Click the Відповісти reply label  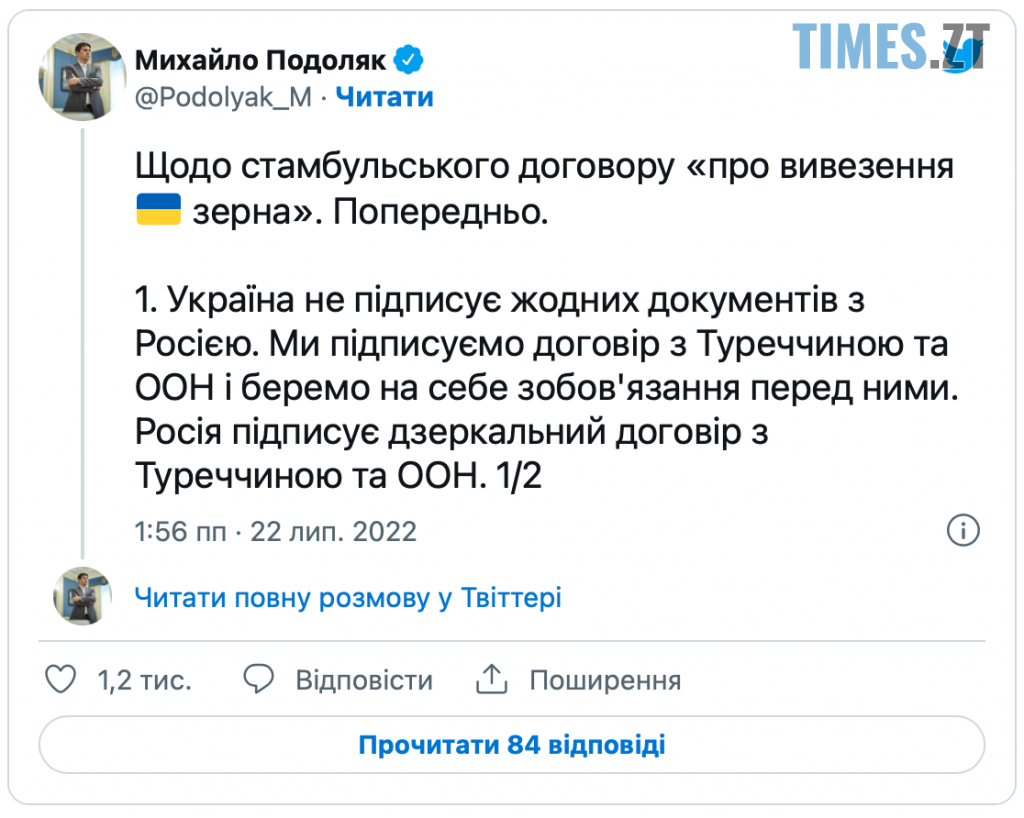(x=364, y=681)
